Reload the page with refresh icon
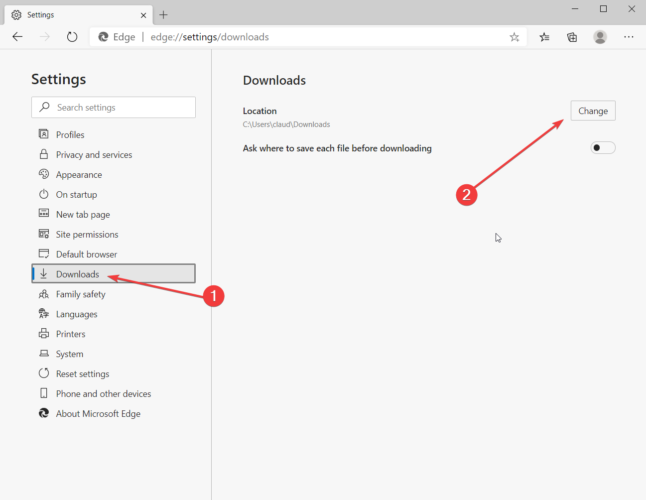646x500 pixels. [72, 37]
